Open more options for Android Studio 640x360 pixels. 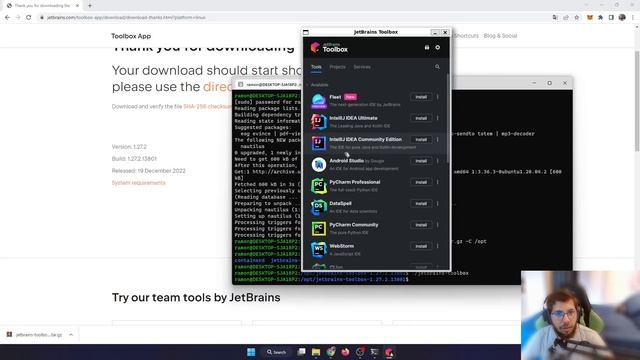[x=438, y=161]
